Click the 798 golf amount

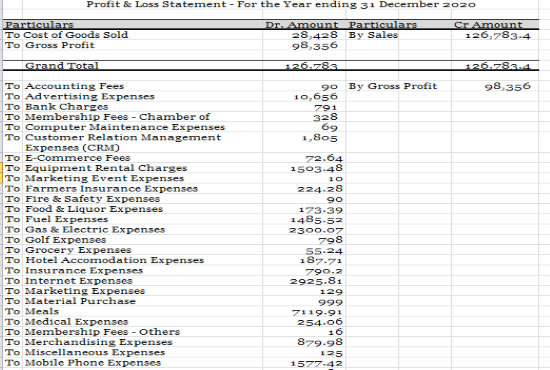(330, 240)
